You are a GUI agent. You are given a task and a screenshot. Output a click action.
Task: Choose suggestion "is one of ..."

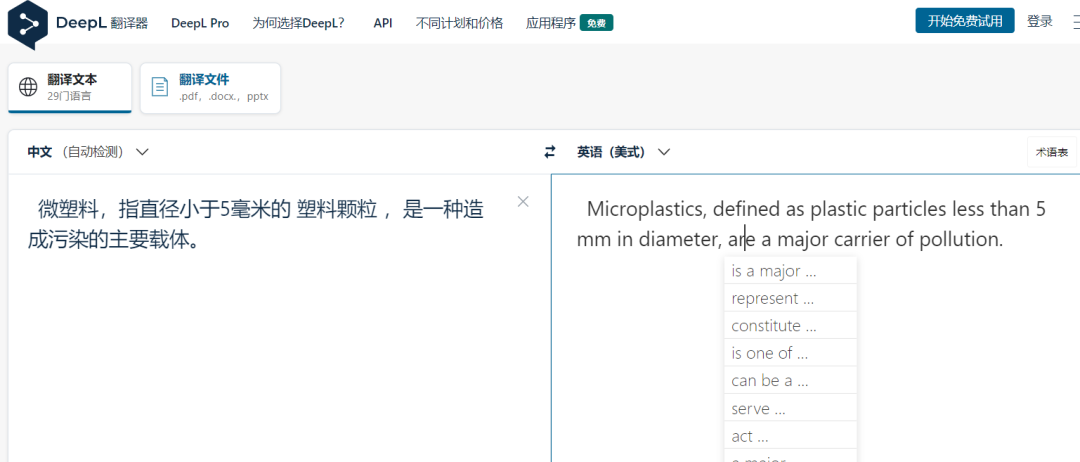click(790, 353)
